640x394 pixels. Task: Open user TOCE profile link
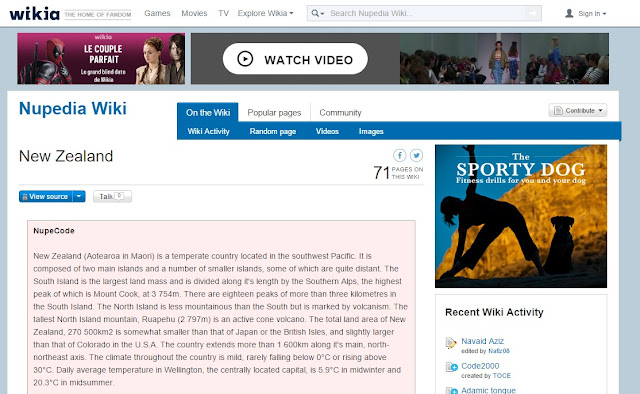tap(502, 376)
